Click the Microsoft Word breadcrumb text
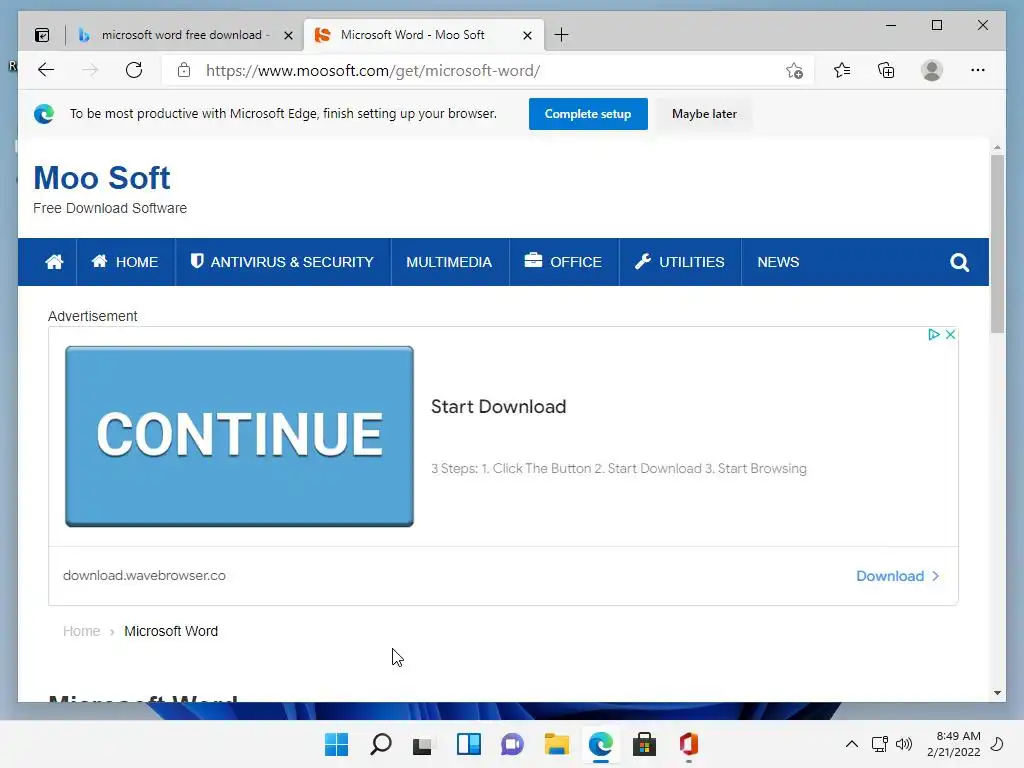Viewport: 1024px width, 768px height. point(171,631)
